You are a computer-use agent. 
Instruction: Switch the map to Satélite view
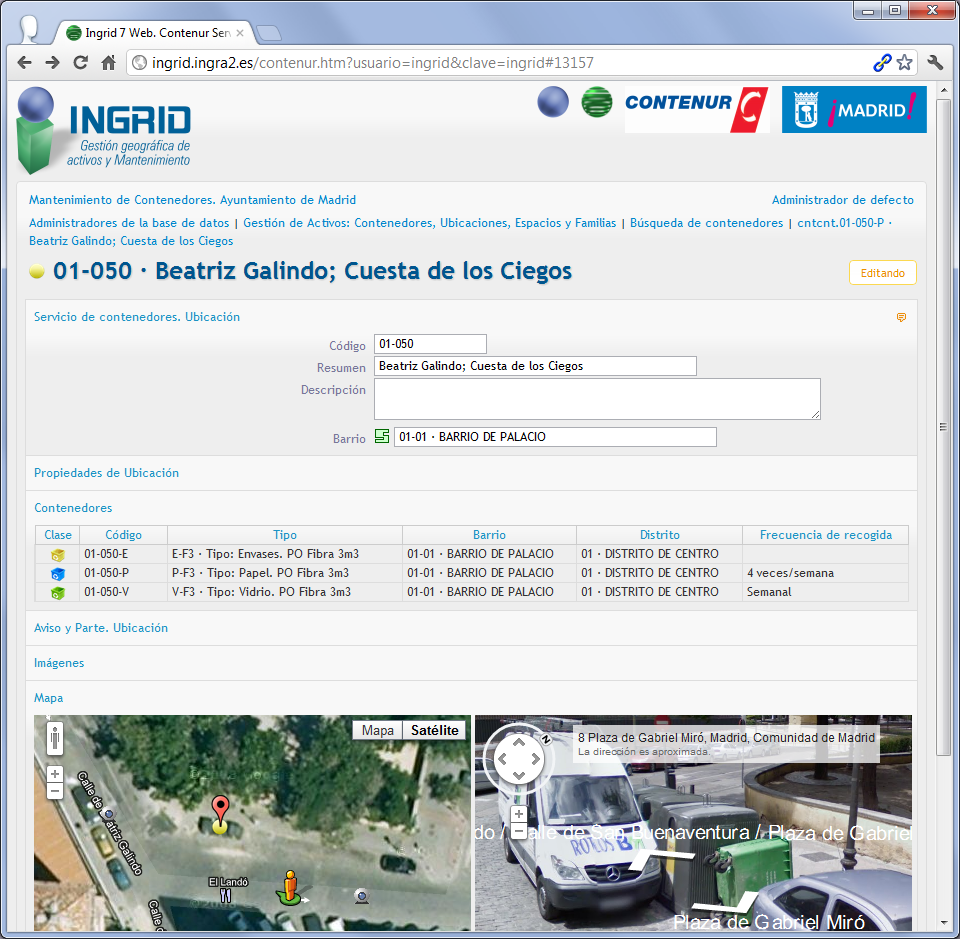click(435, 731)
